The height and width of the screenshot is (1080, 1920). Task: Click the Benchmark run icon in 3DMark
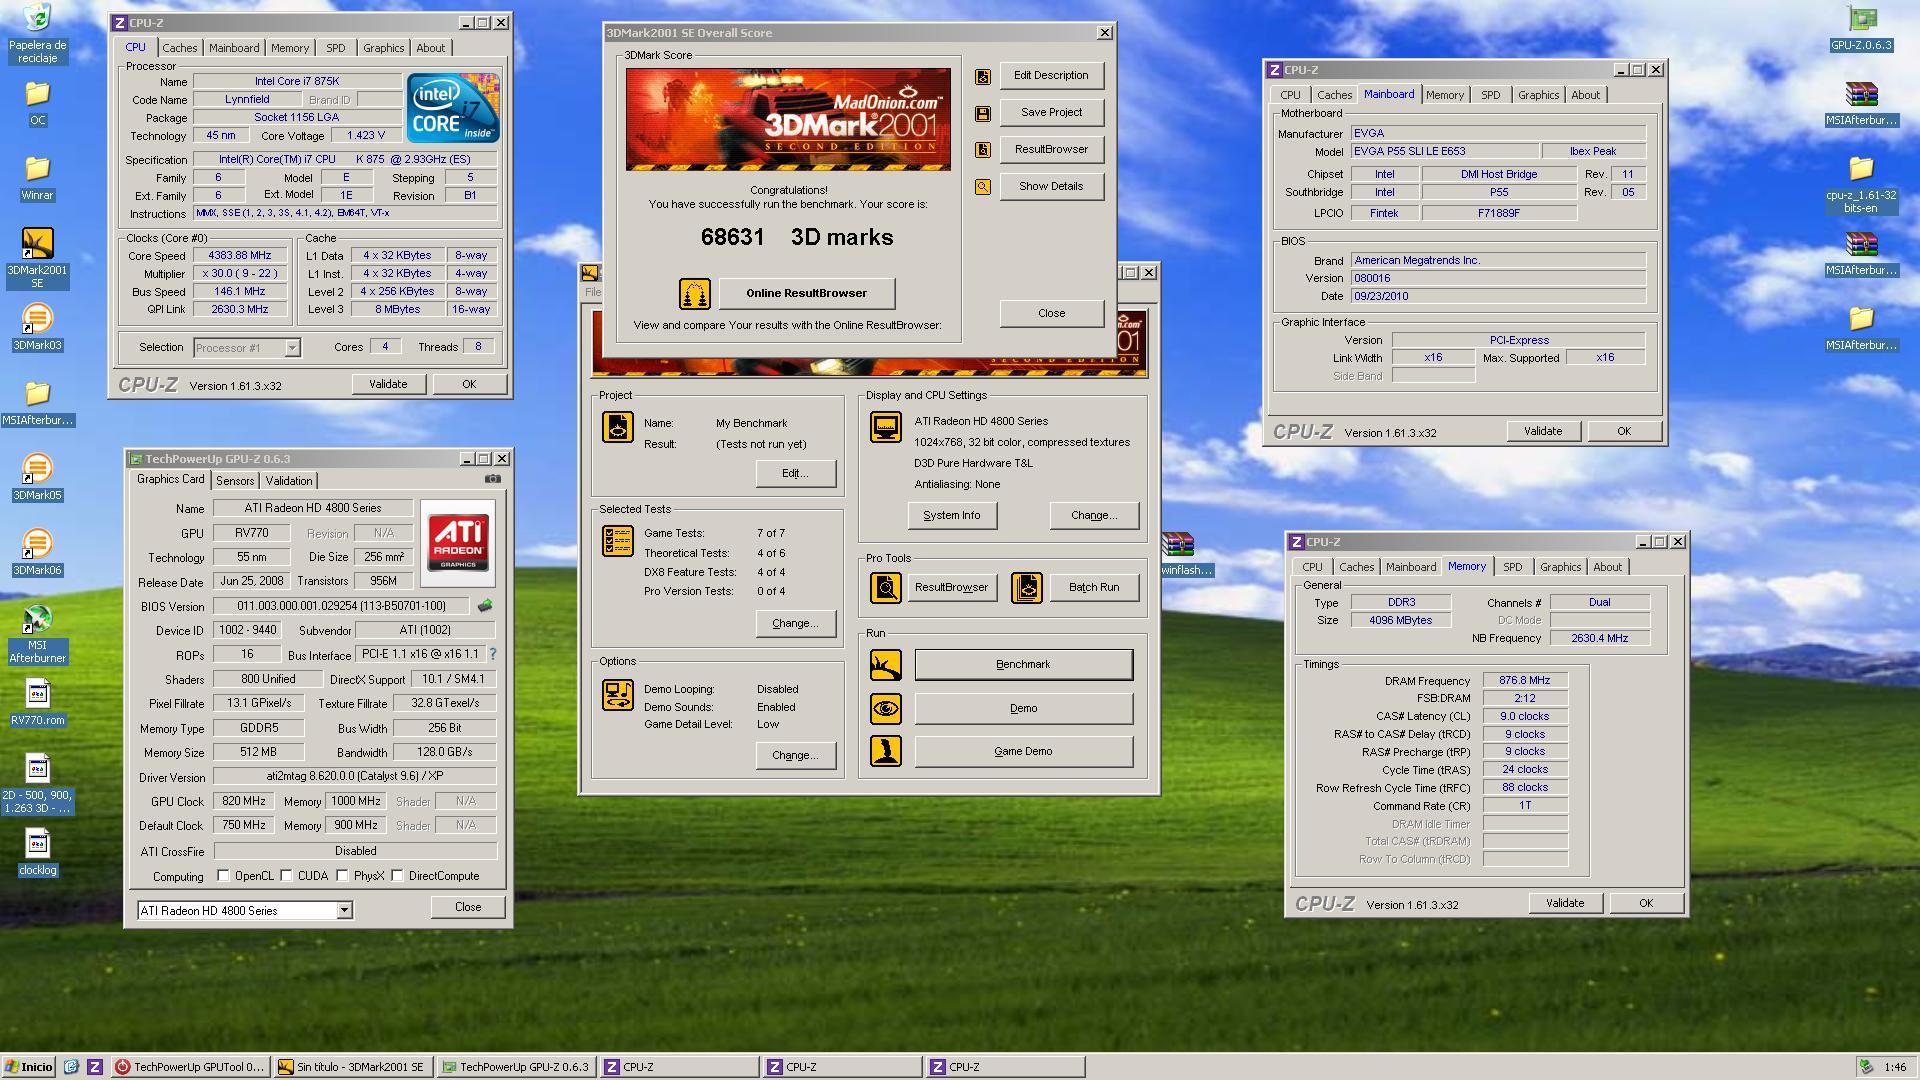(886, 665)
